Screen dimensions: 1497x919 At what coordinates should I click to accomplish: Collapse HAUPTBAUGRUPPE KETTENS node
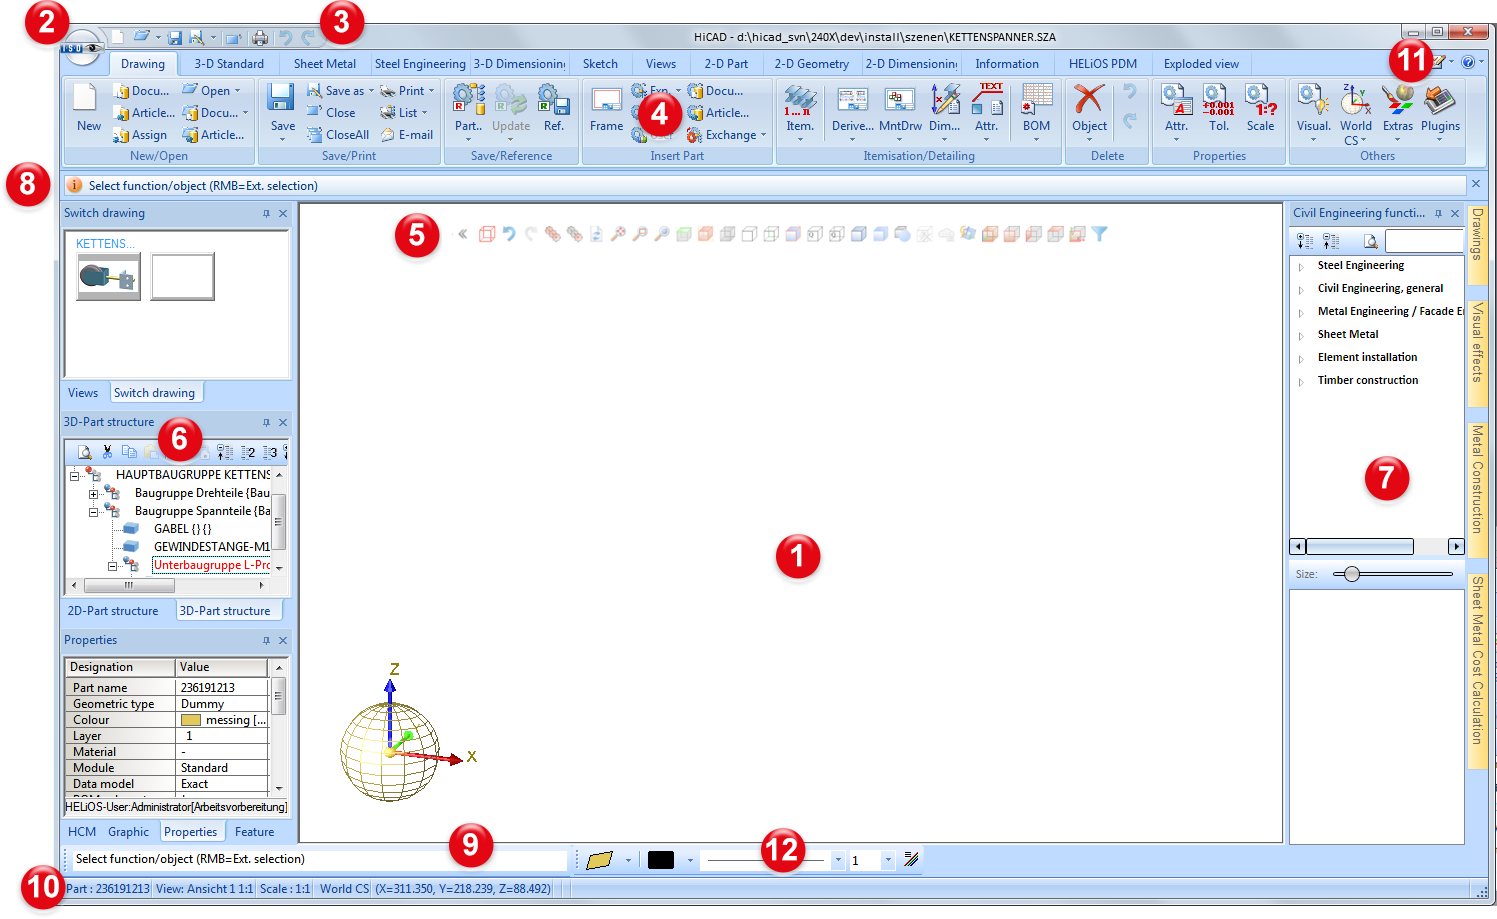click(x=74, y=476)
